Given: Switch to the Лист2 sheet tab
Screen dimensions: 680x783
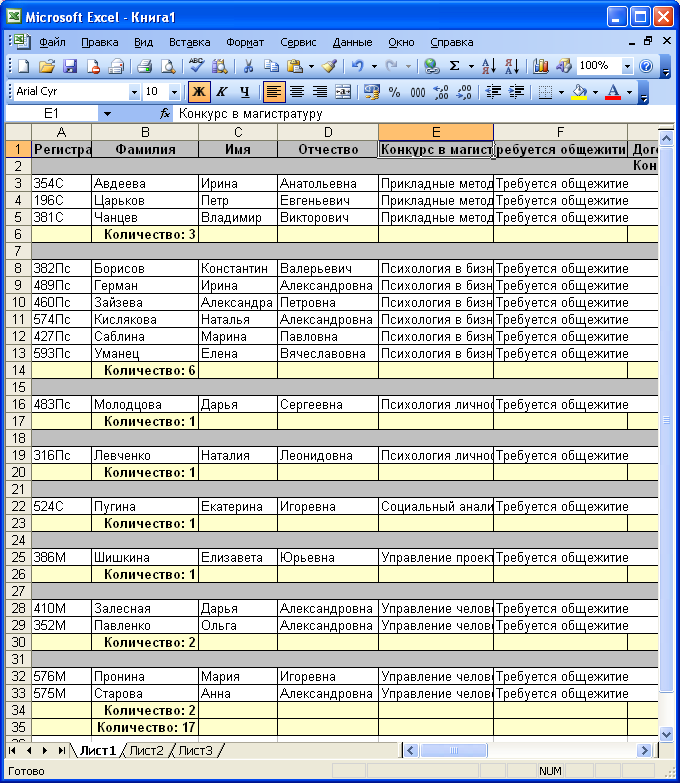Looking at the screenshot, I should (147, 750).
